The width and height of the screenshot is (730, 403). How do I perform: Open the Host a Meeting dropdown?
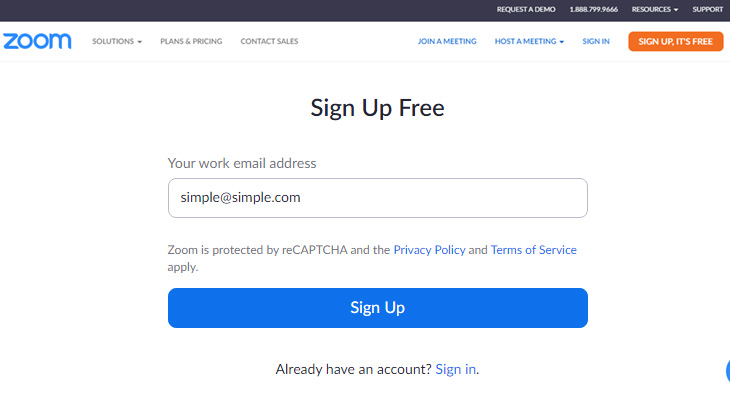[529, 42]
